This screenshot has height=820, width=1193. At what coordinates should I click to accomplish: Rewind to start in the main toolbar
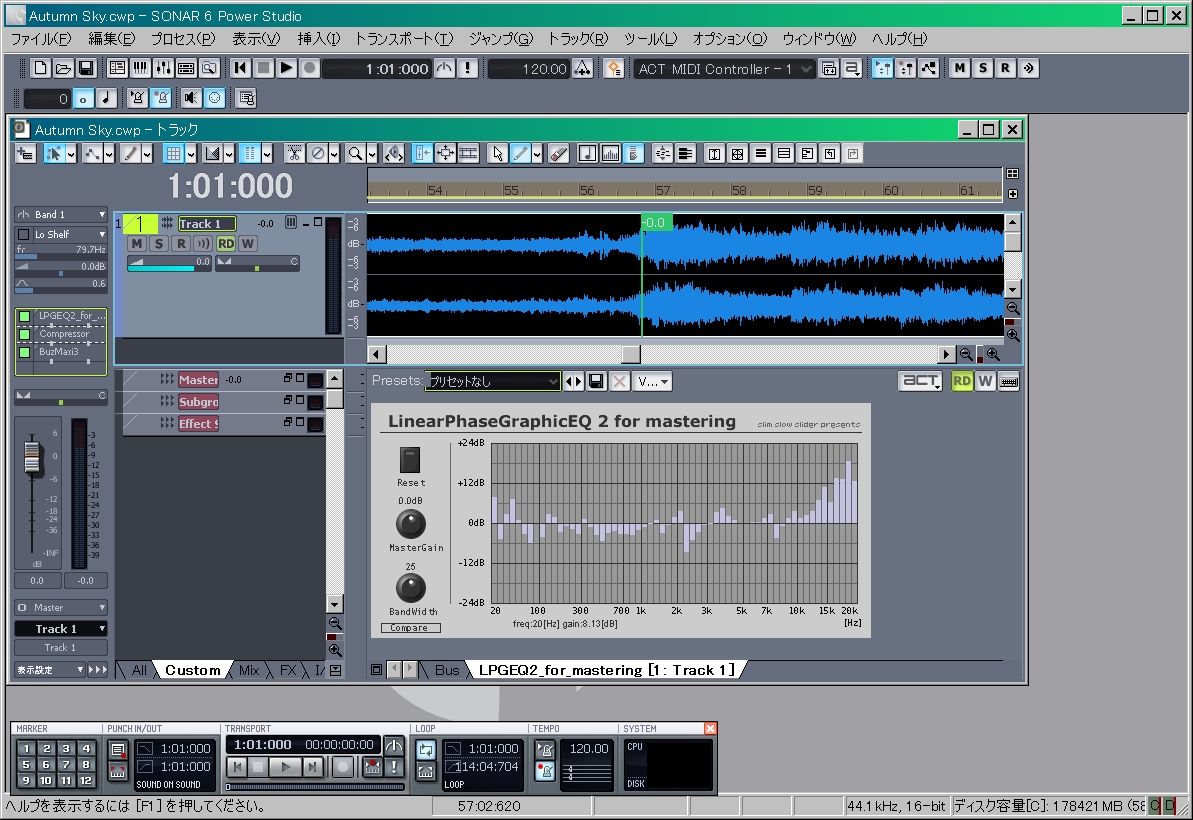(240, 68)
